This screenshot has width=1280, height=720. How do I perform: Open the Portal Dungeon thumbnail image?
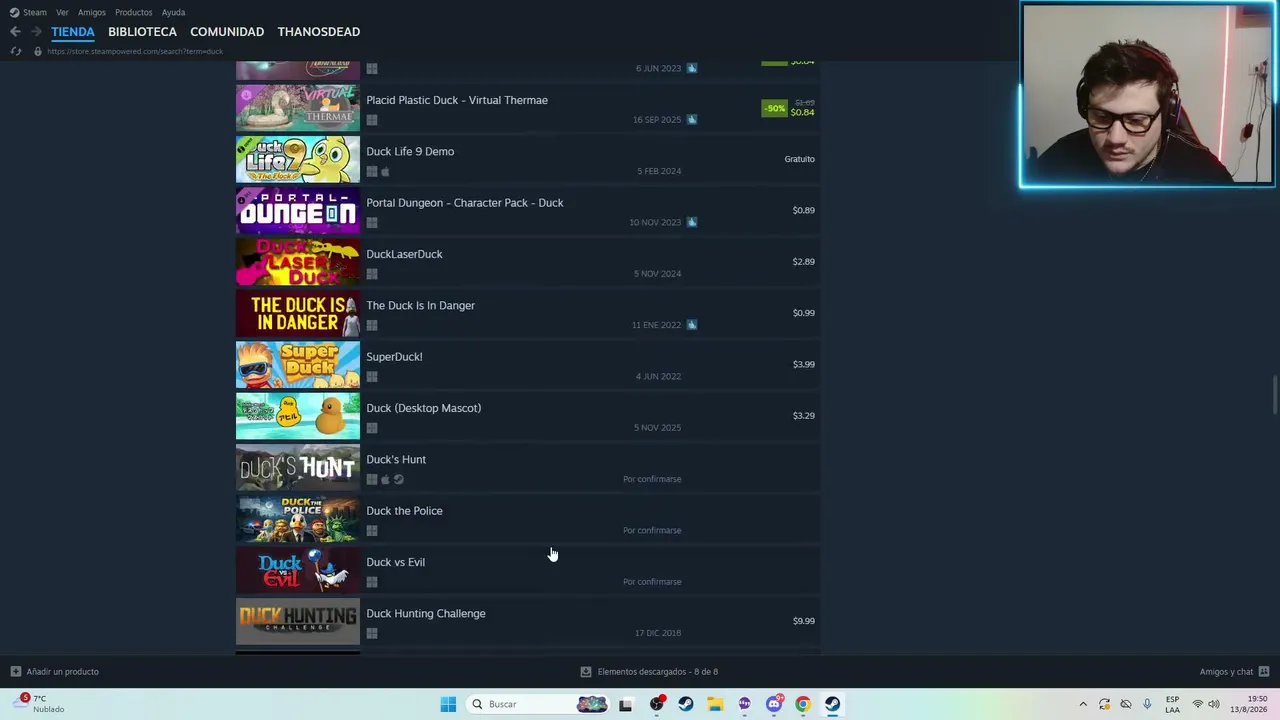[x=298, y=210]
